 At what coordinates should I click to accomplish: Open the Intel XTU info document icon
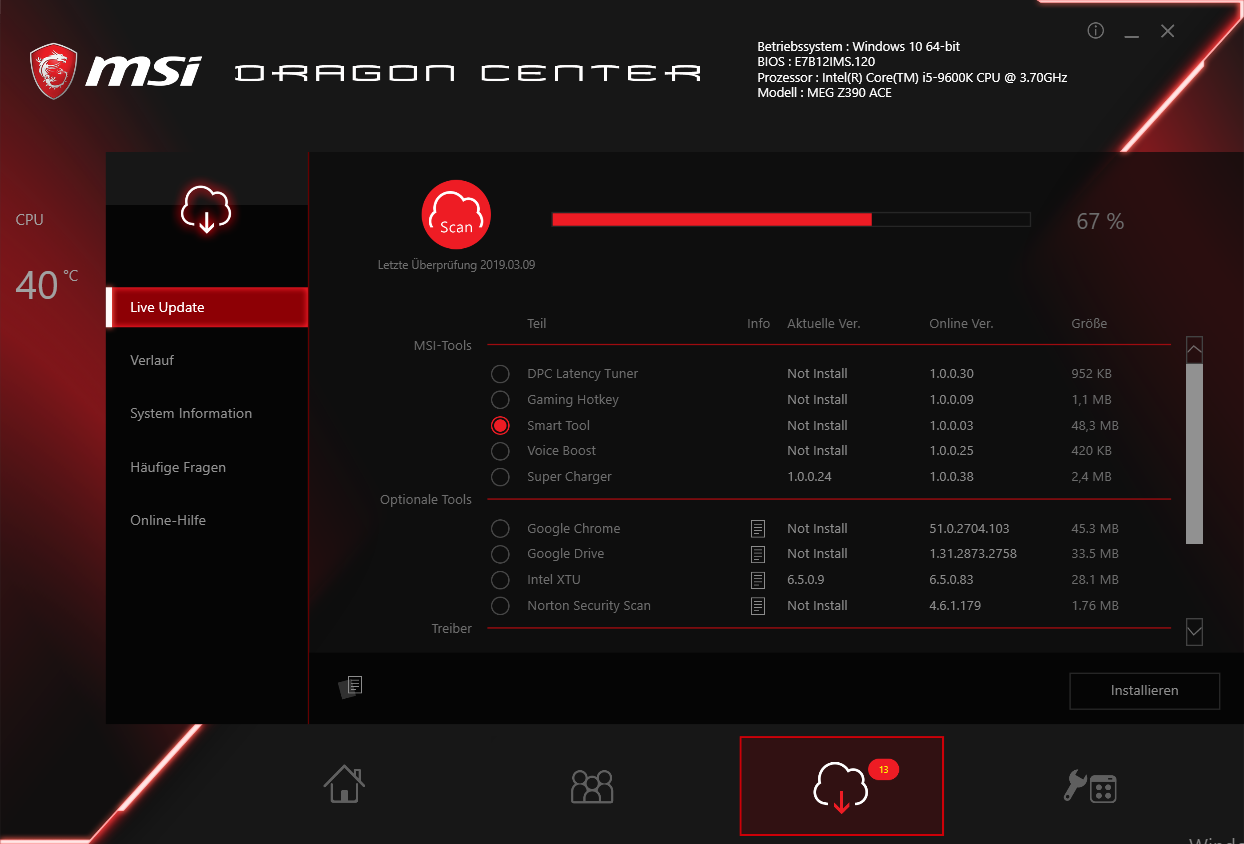click(758, 580)
